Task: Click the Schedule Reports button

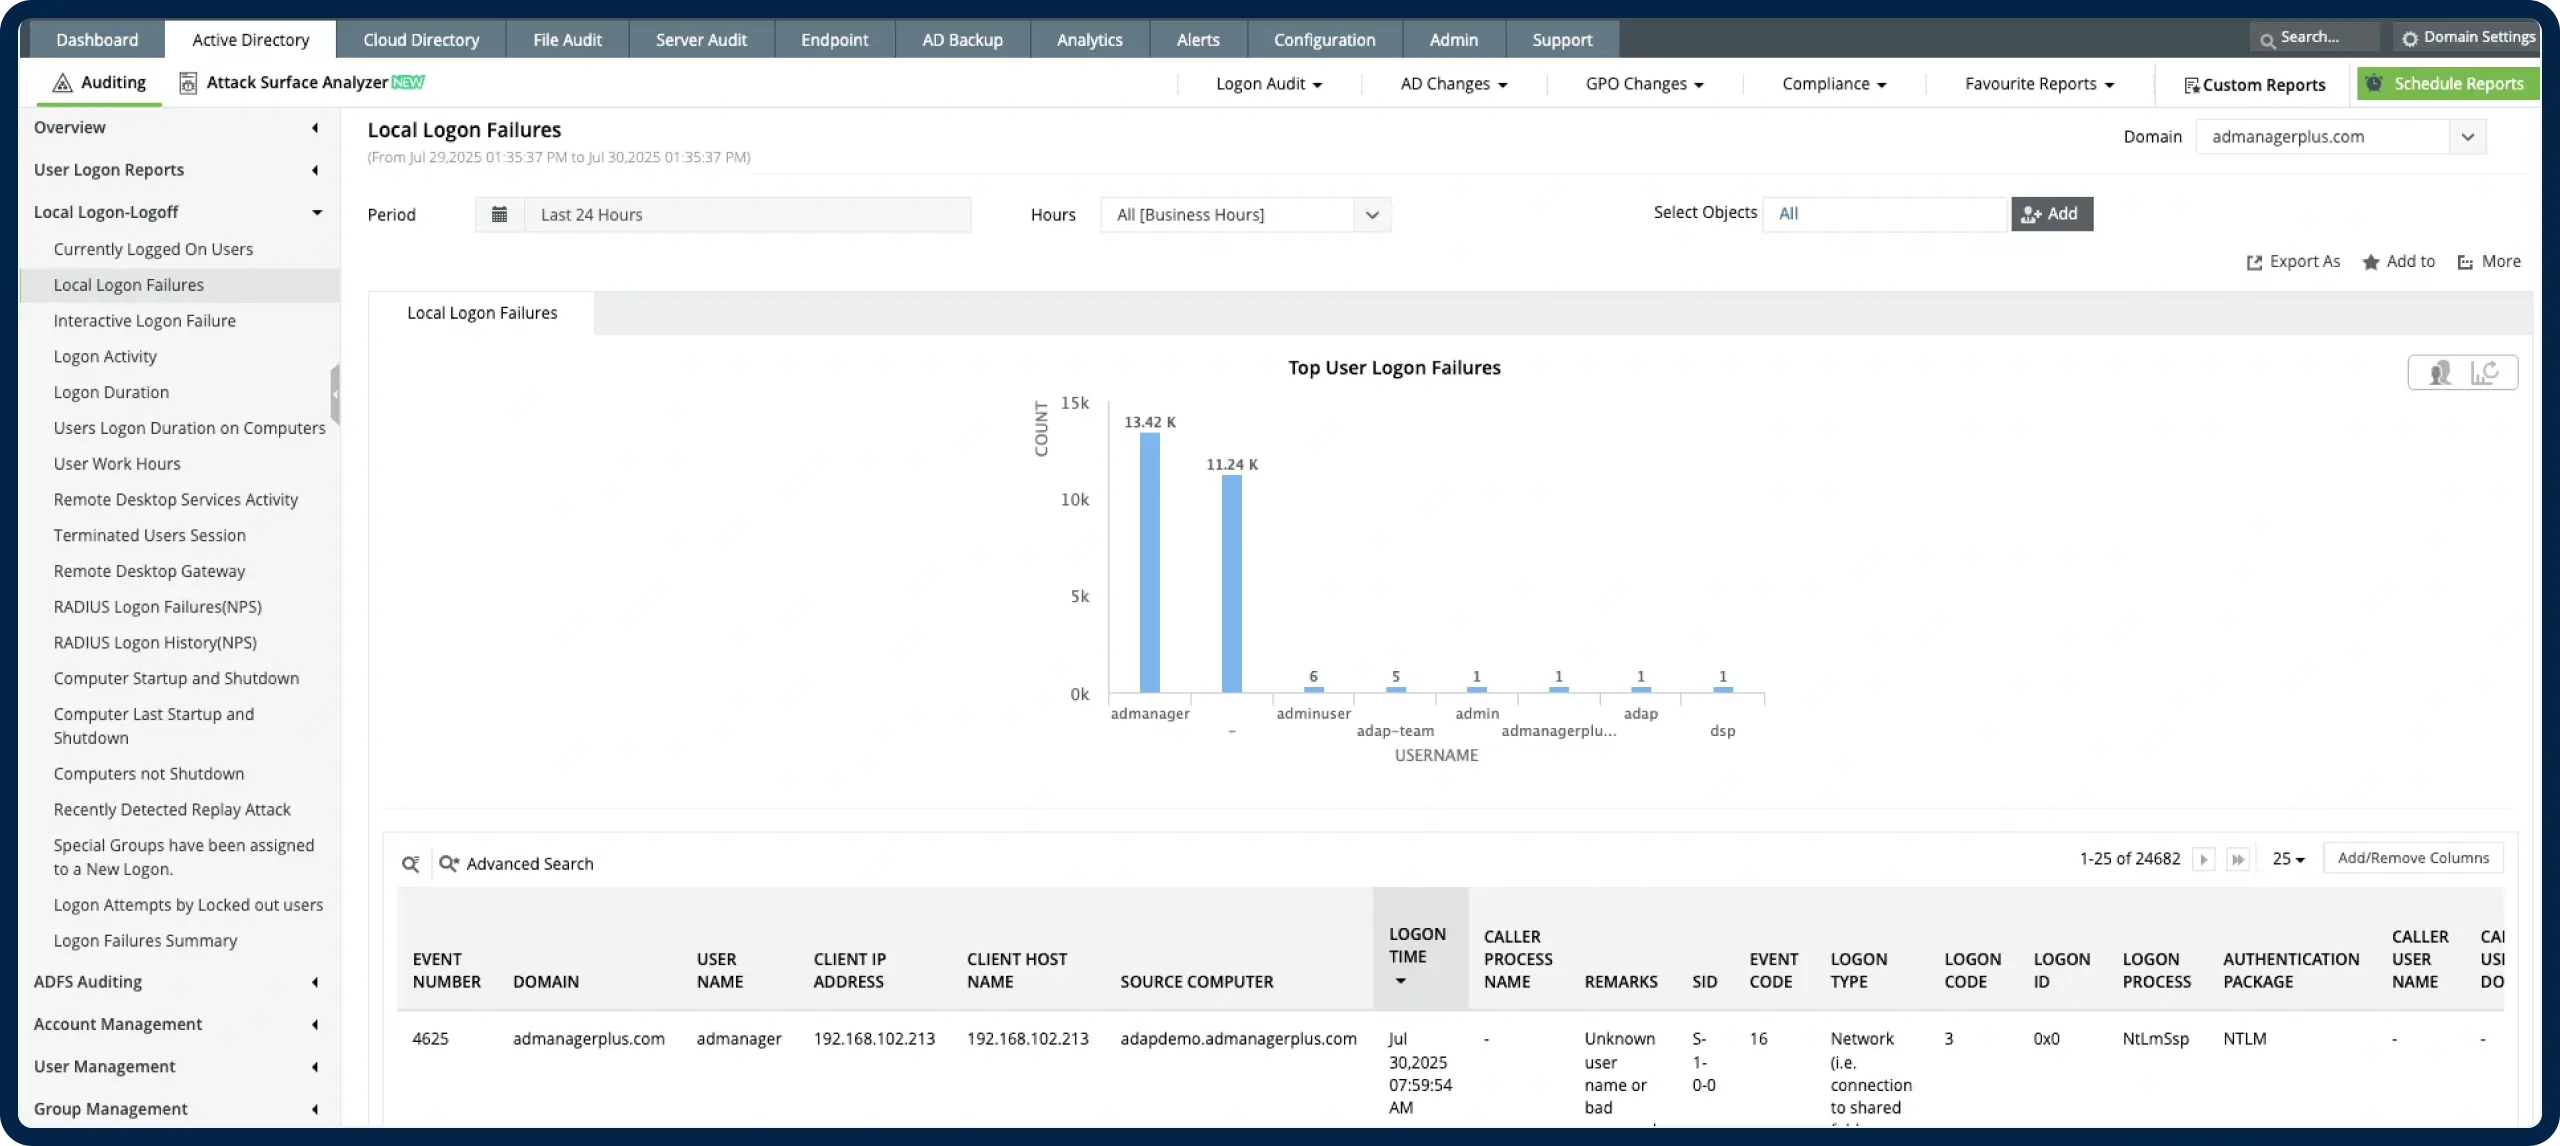Action: pyautogui.click(x=2446, y=84)
